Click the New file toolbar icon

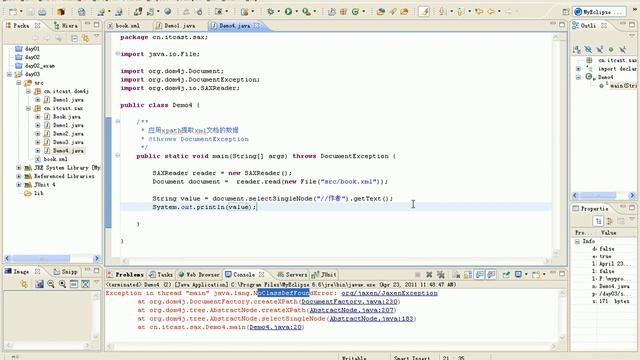coord(13,12)
